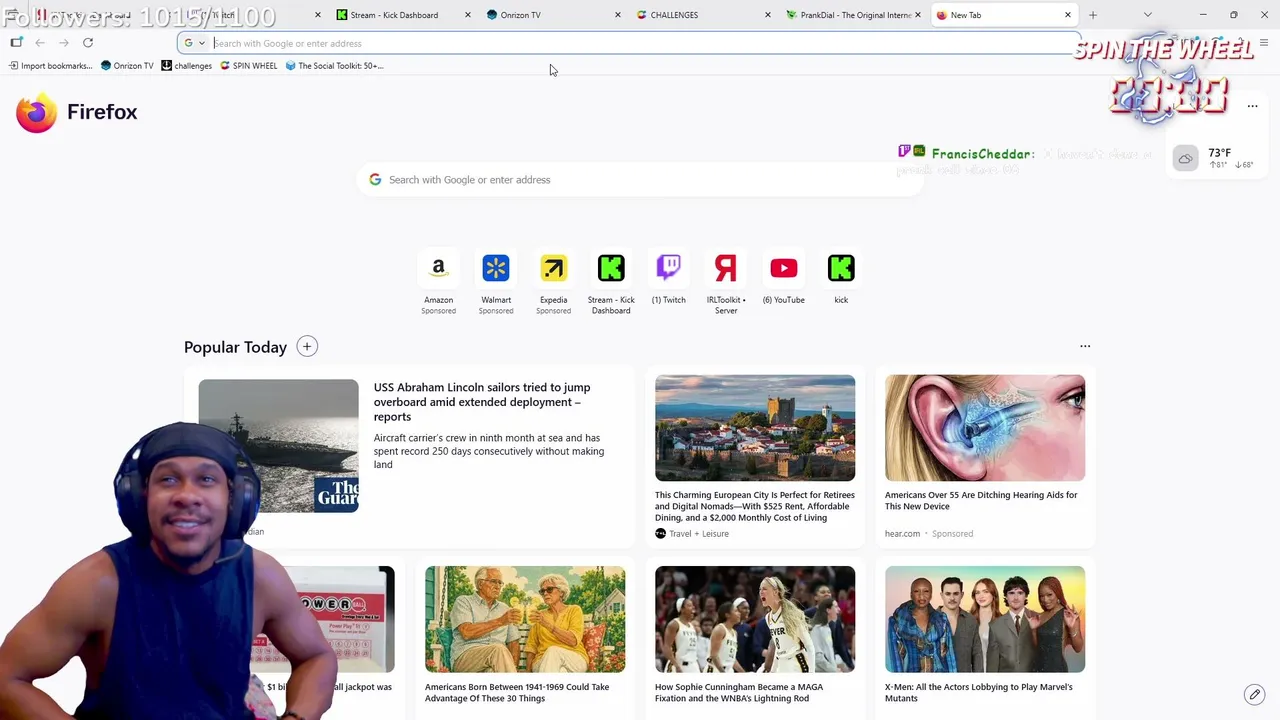The width and height of the screenshot is (1280, 720).
Task: Open the hearing aids sponsored ear image
Action: [x=985, y=428]
